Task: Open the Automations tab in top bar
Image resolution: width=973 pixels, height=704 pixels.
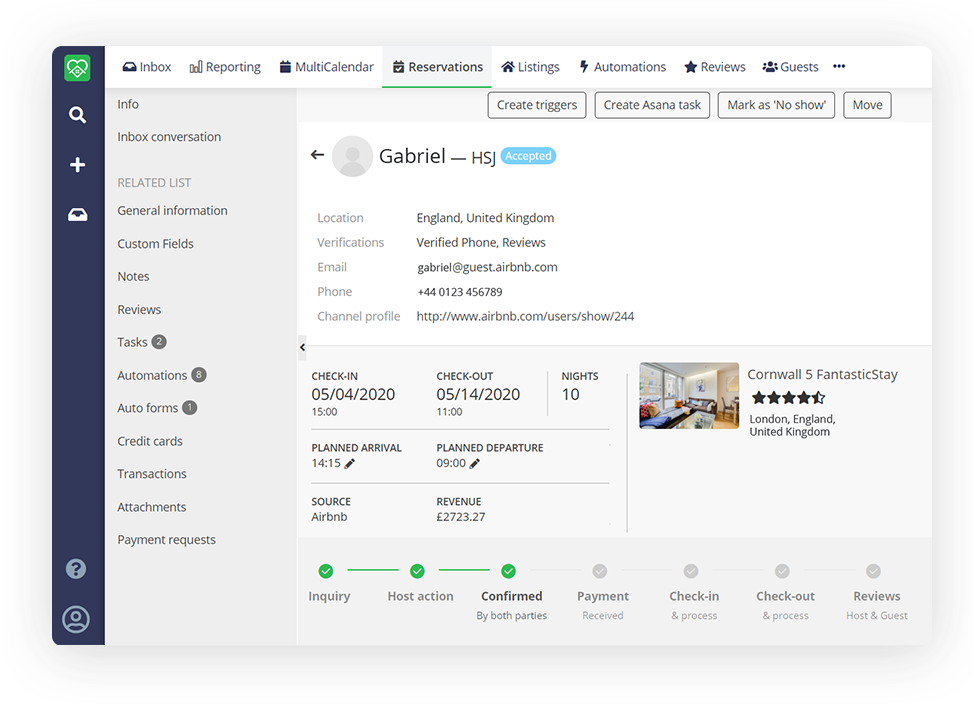Action: [x=622, y=67]
